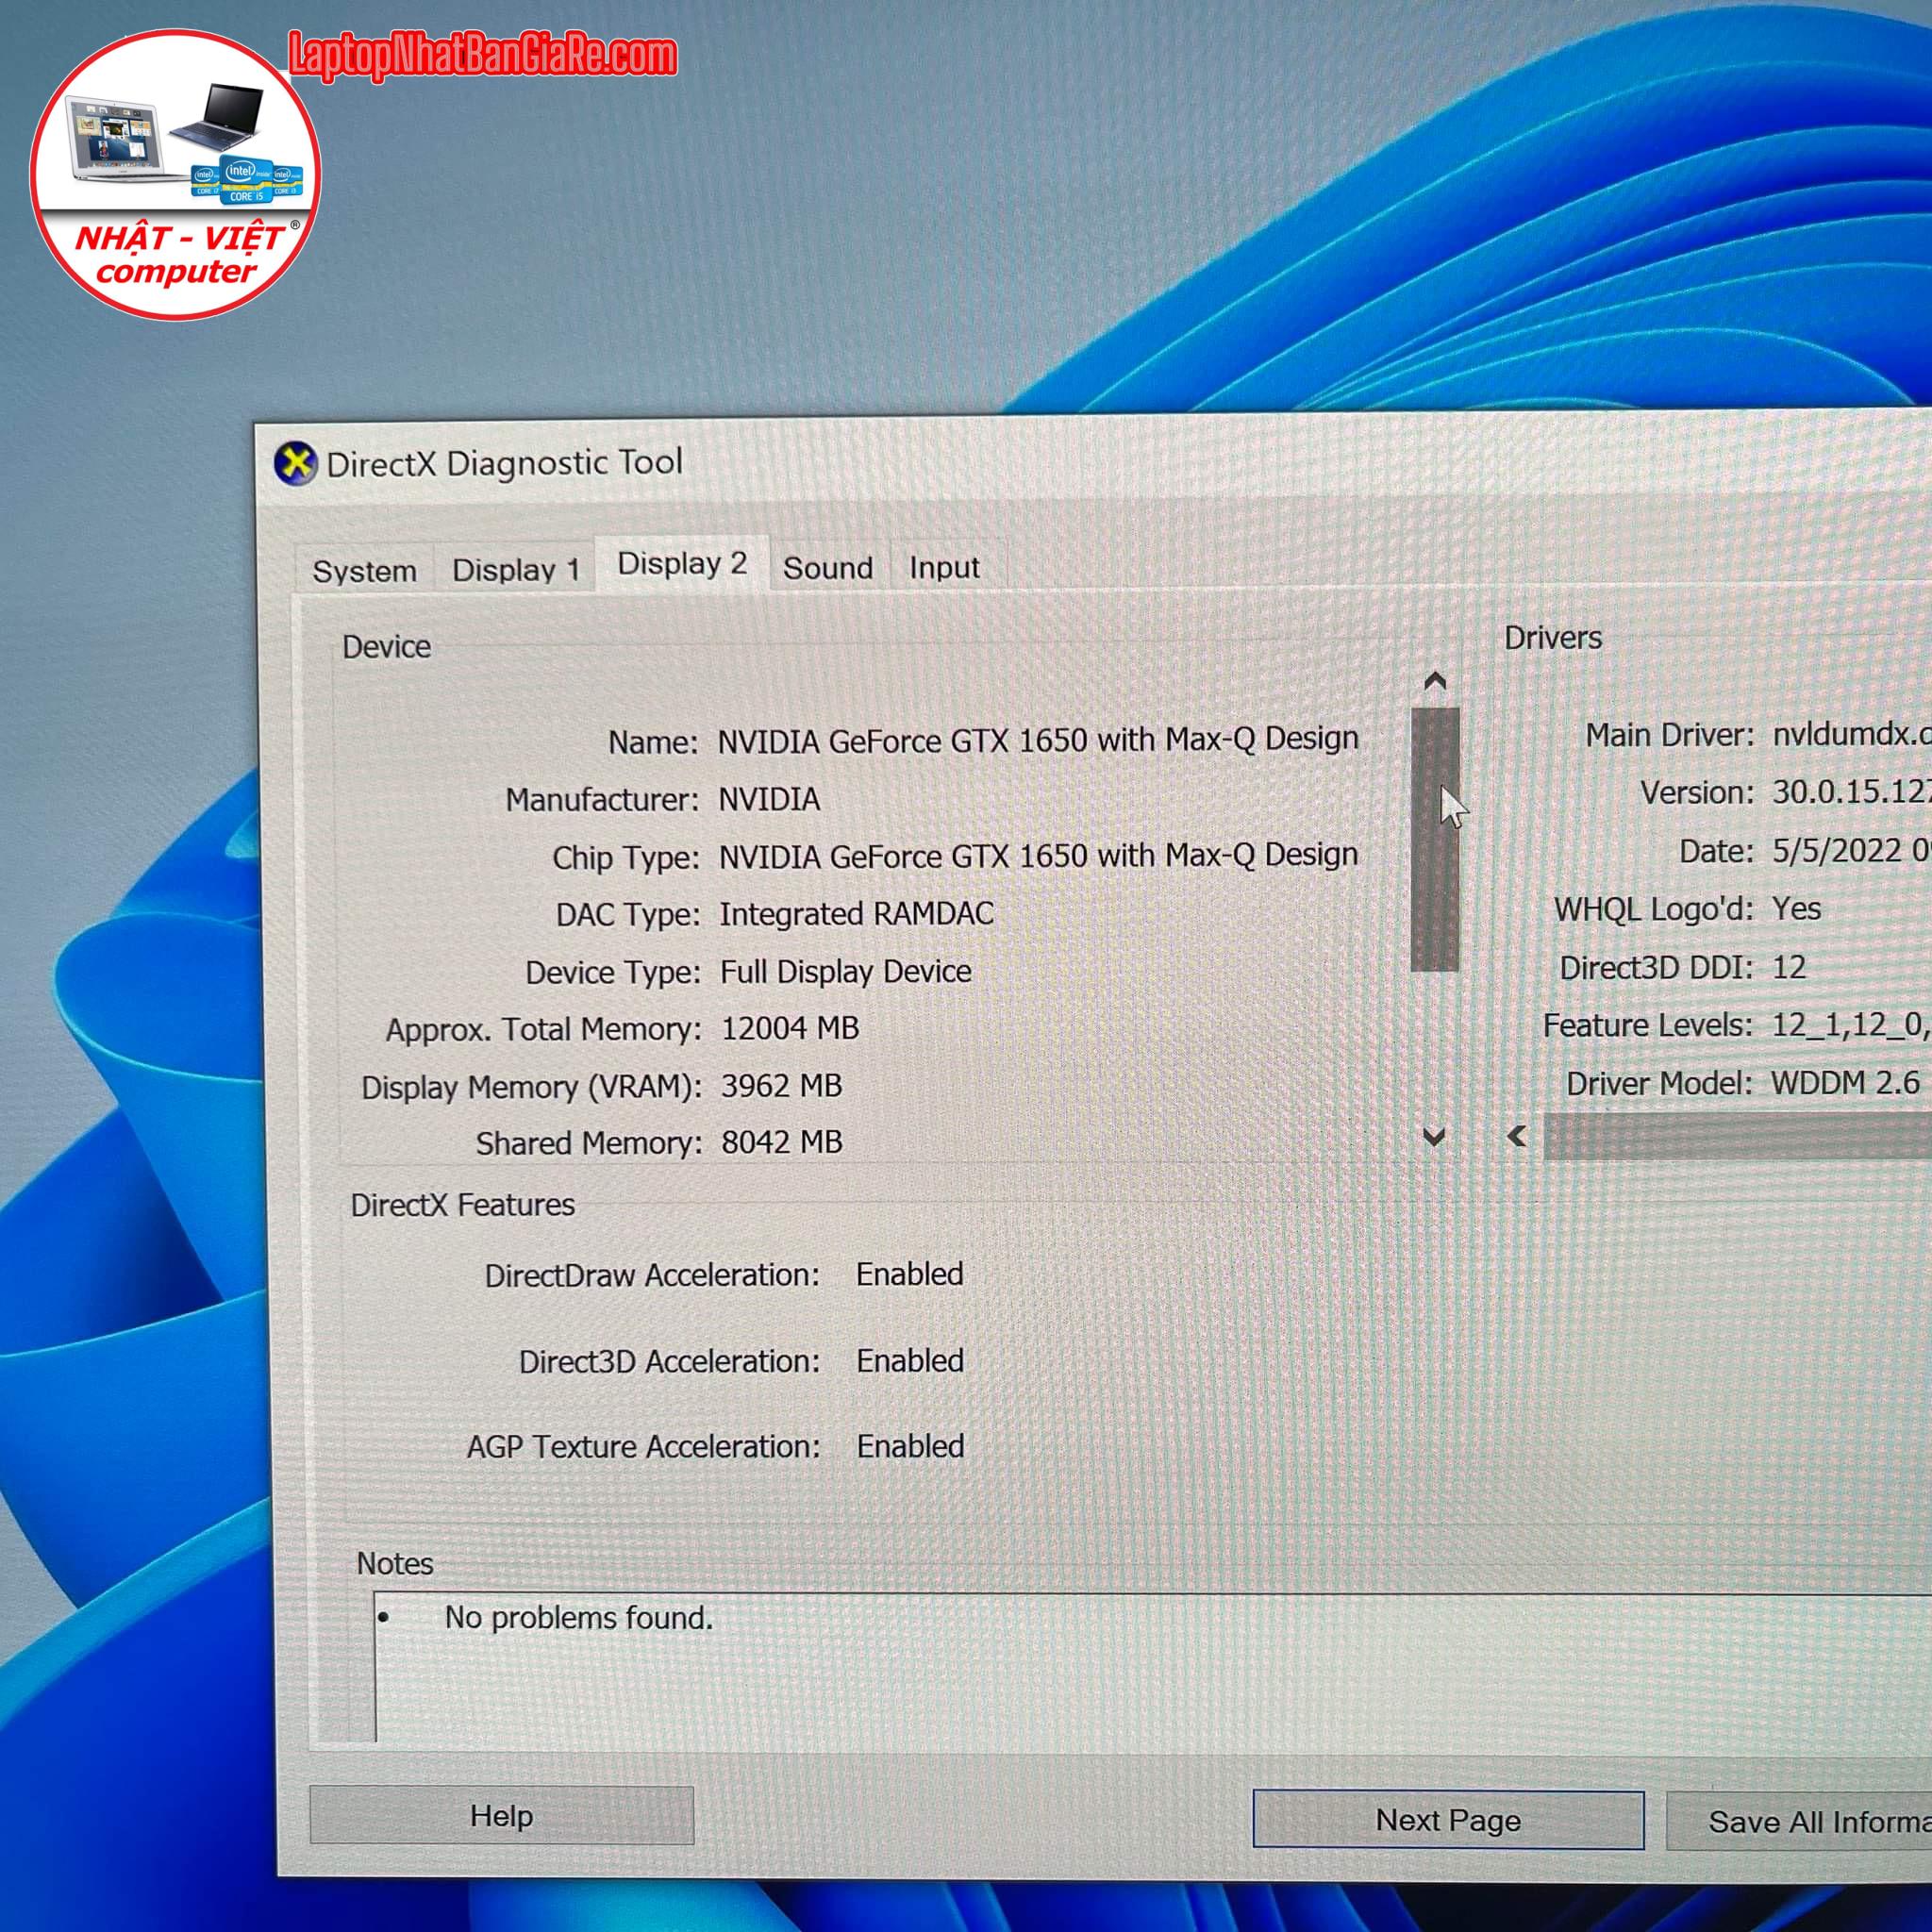This screenshot has width=1932, height=1932.
Task: Go to the Sound tab
Action: (827, 568)
